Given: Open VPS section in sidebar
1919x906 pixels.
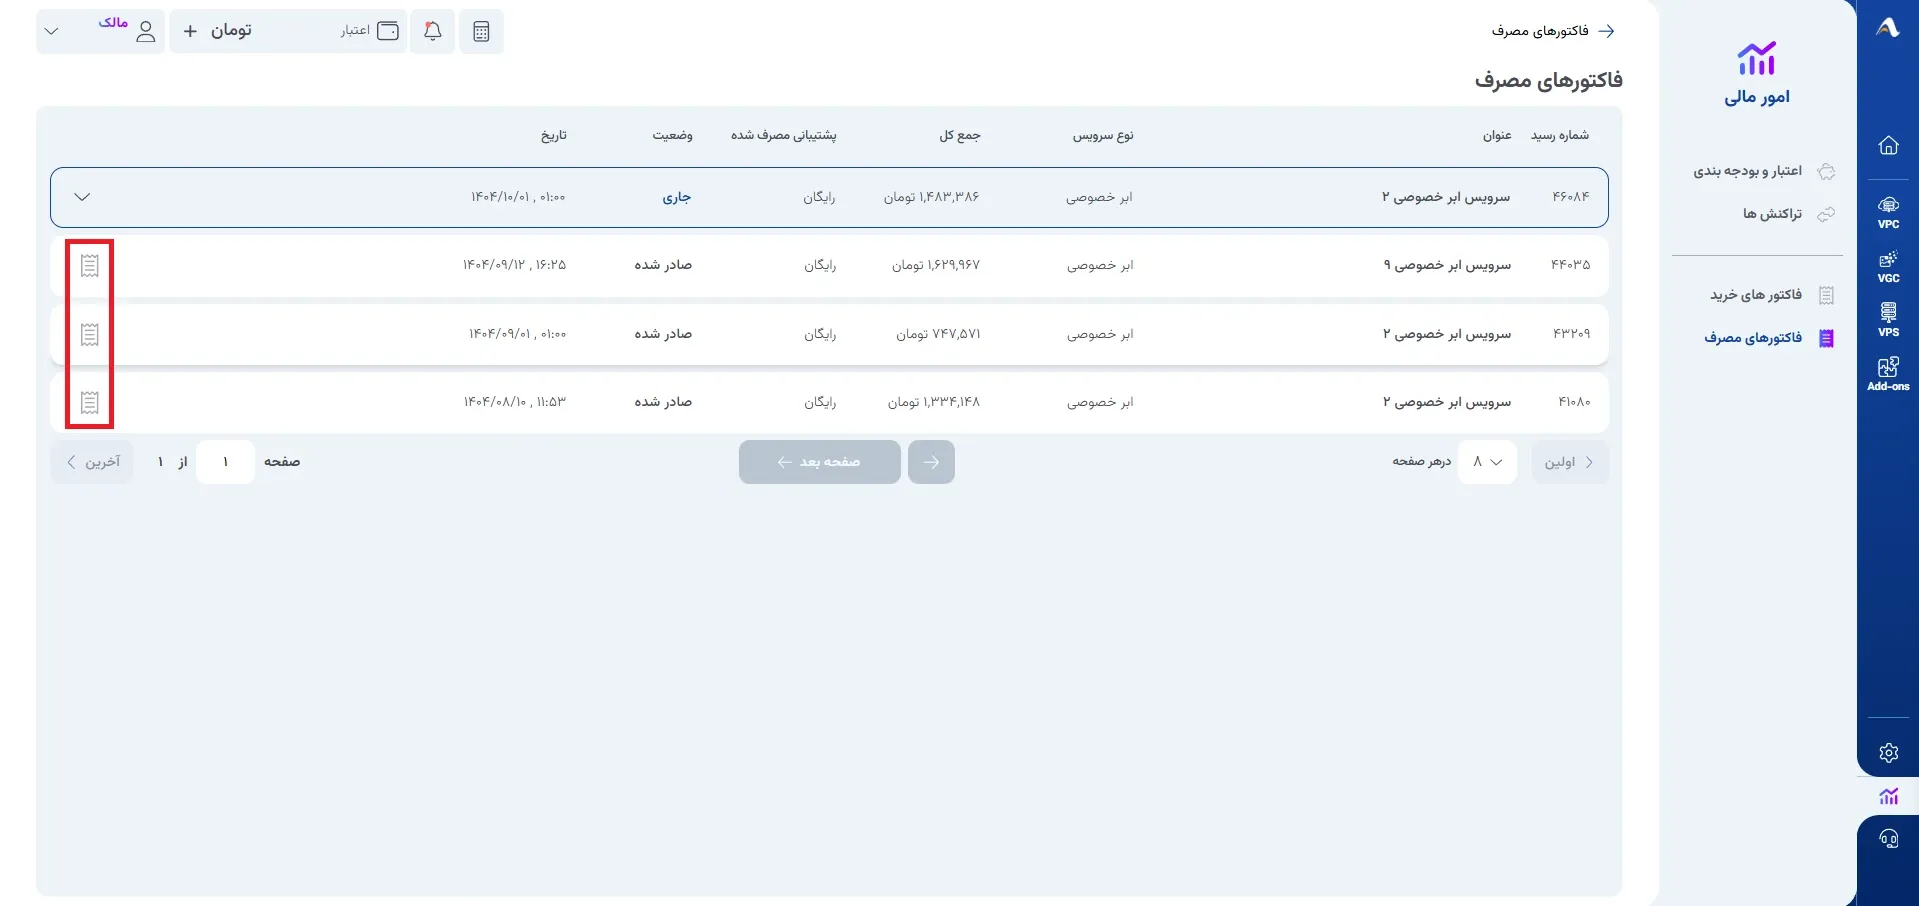Looking at the screenshot, I should (1888, 320).
